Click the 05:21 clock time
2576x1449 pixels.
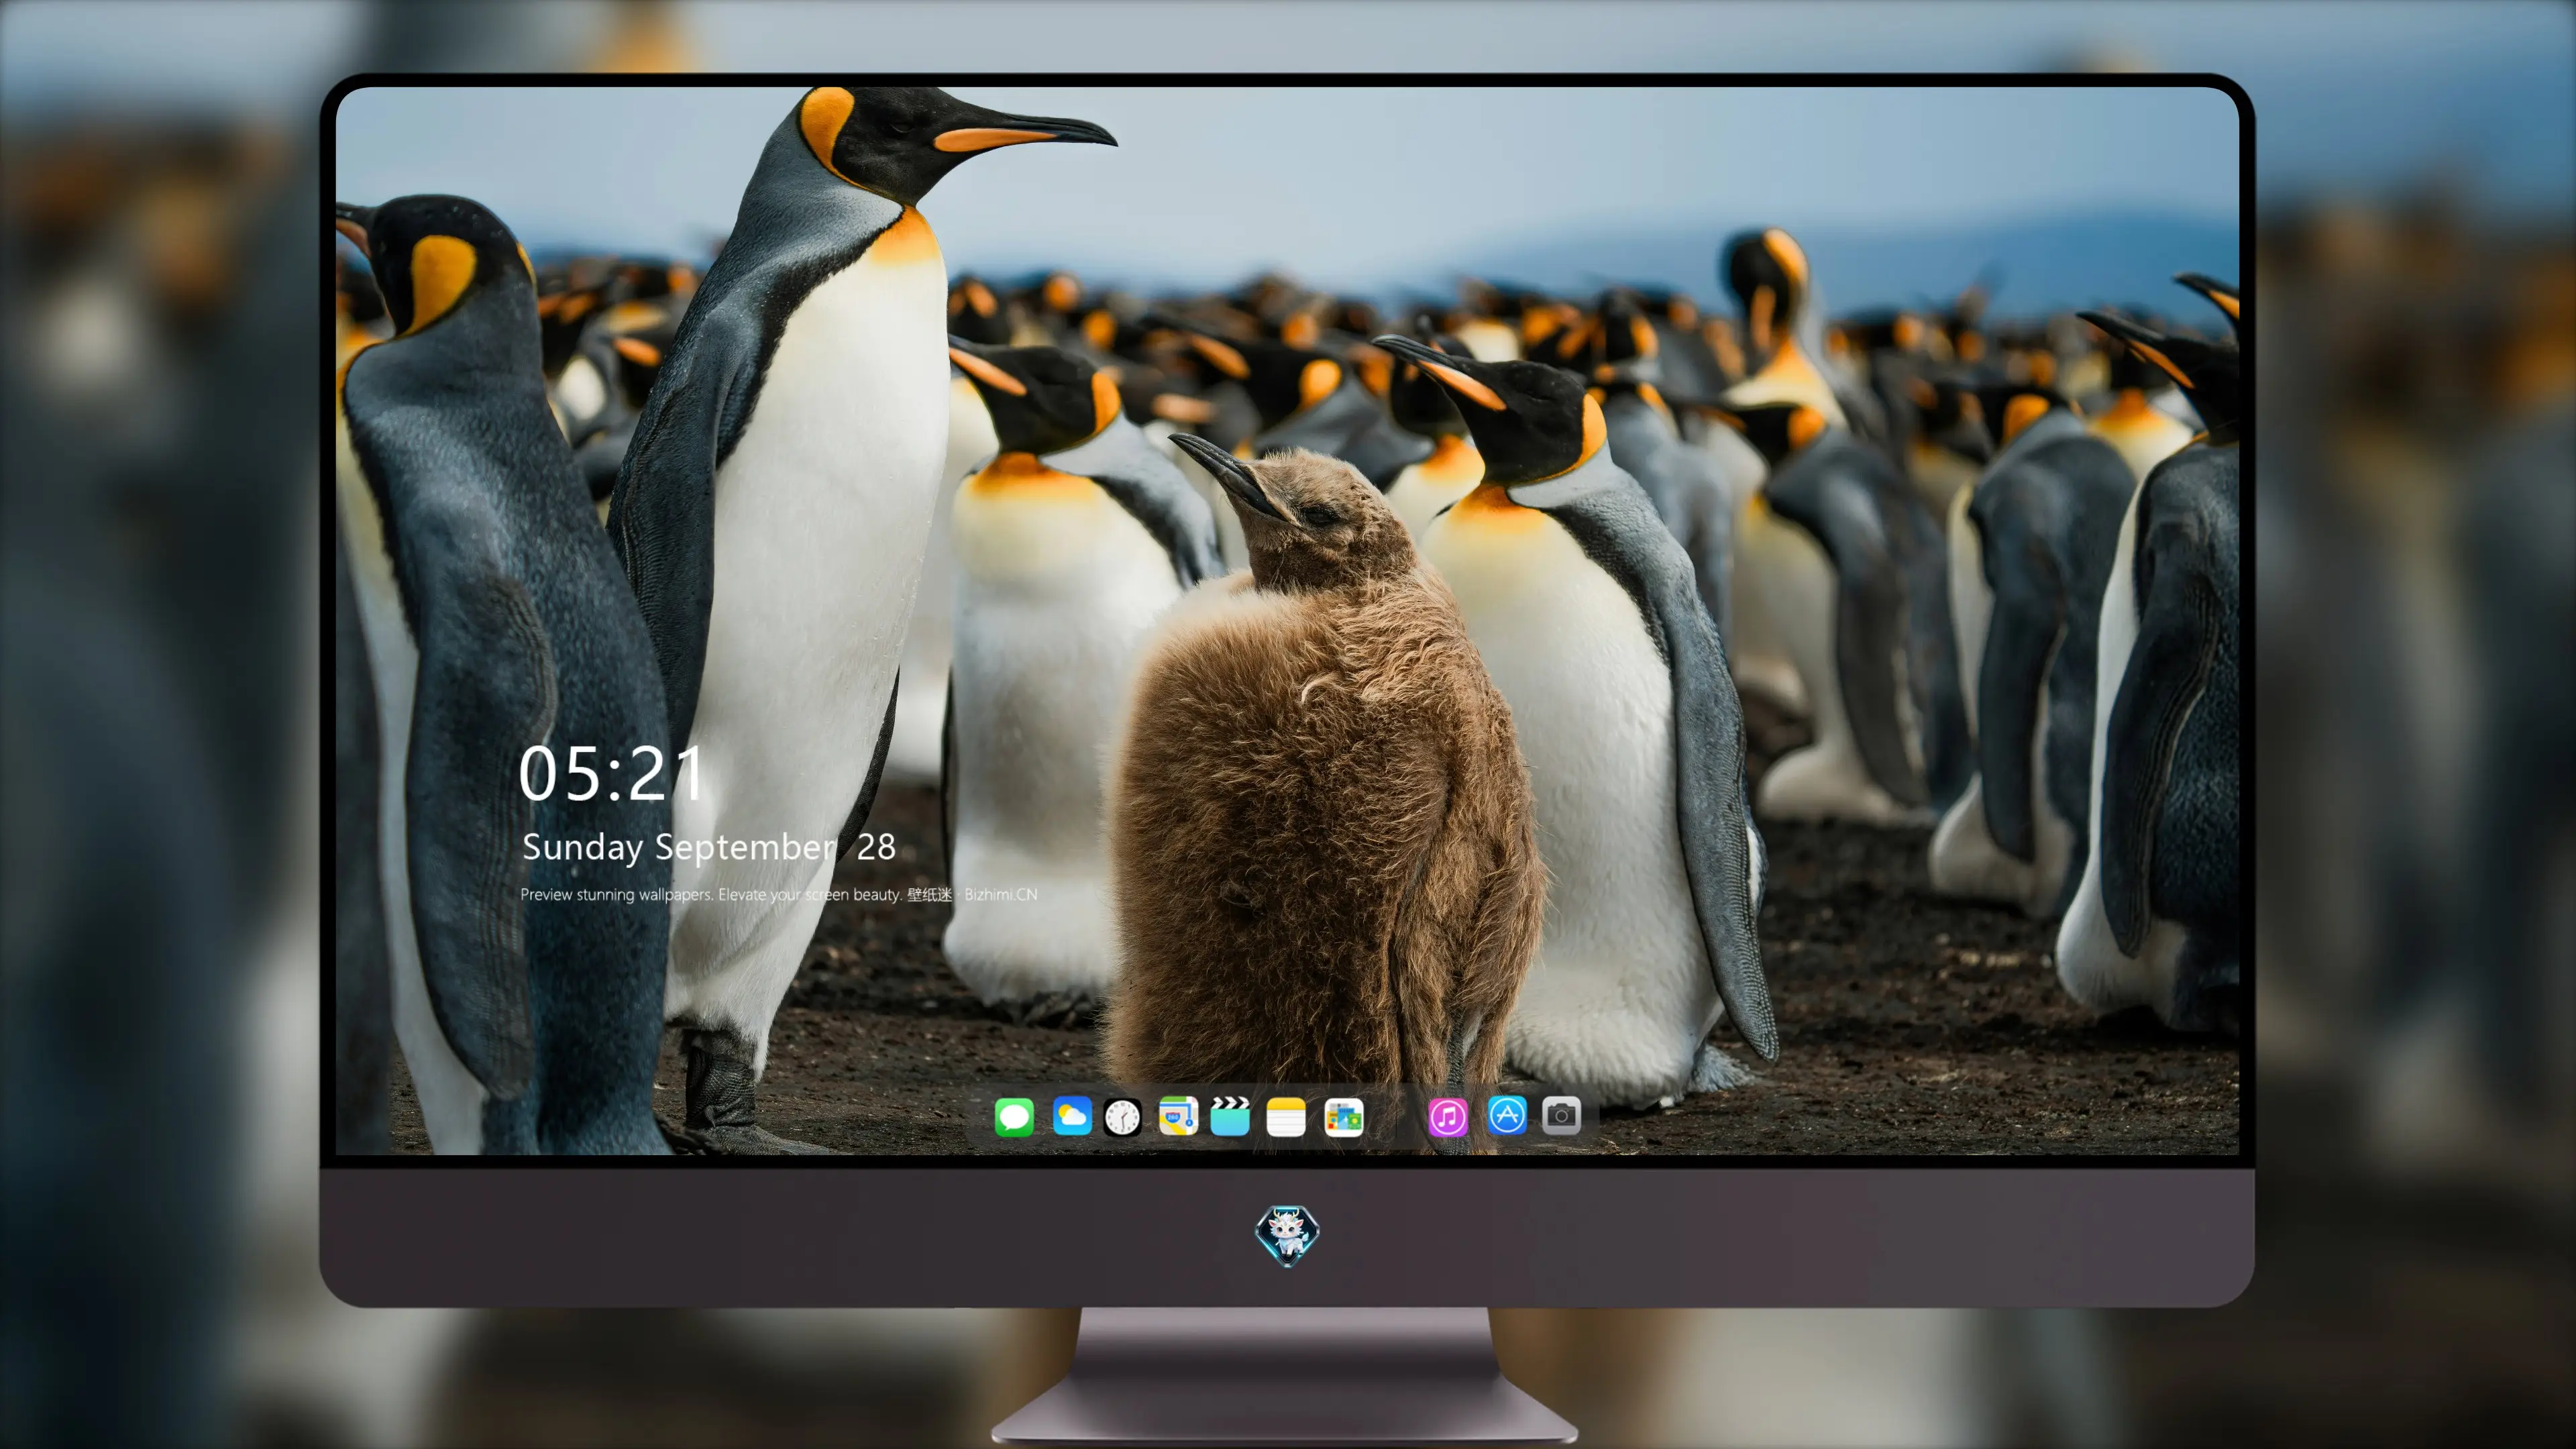(611, 774)
